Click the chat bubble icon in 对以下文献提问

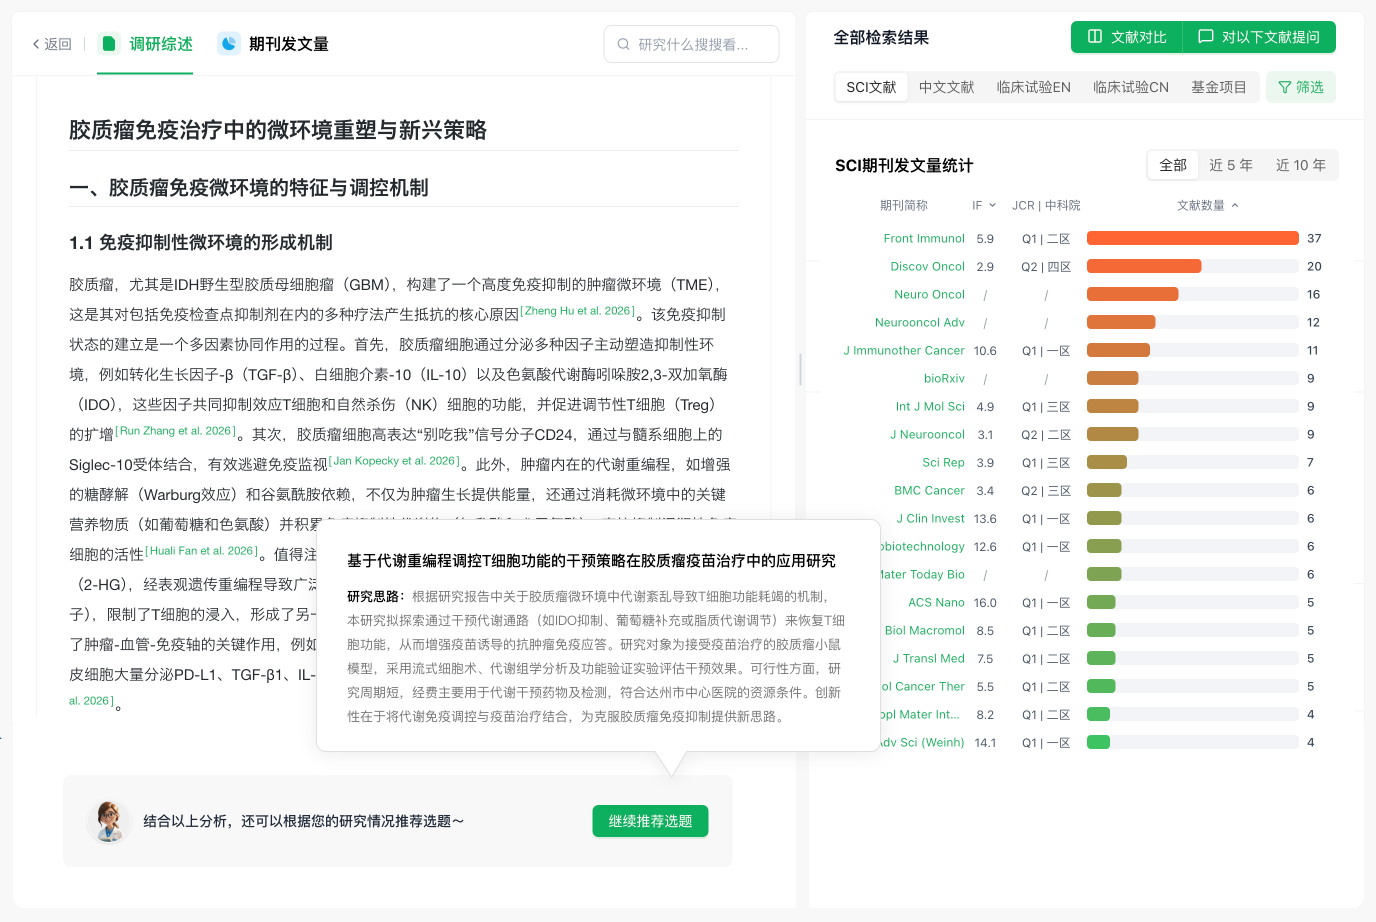coord(1206,36)
